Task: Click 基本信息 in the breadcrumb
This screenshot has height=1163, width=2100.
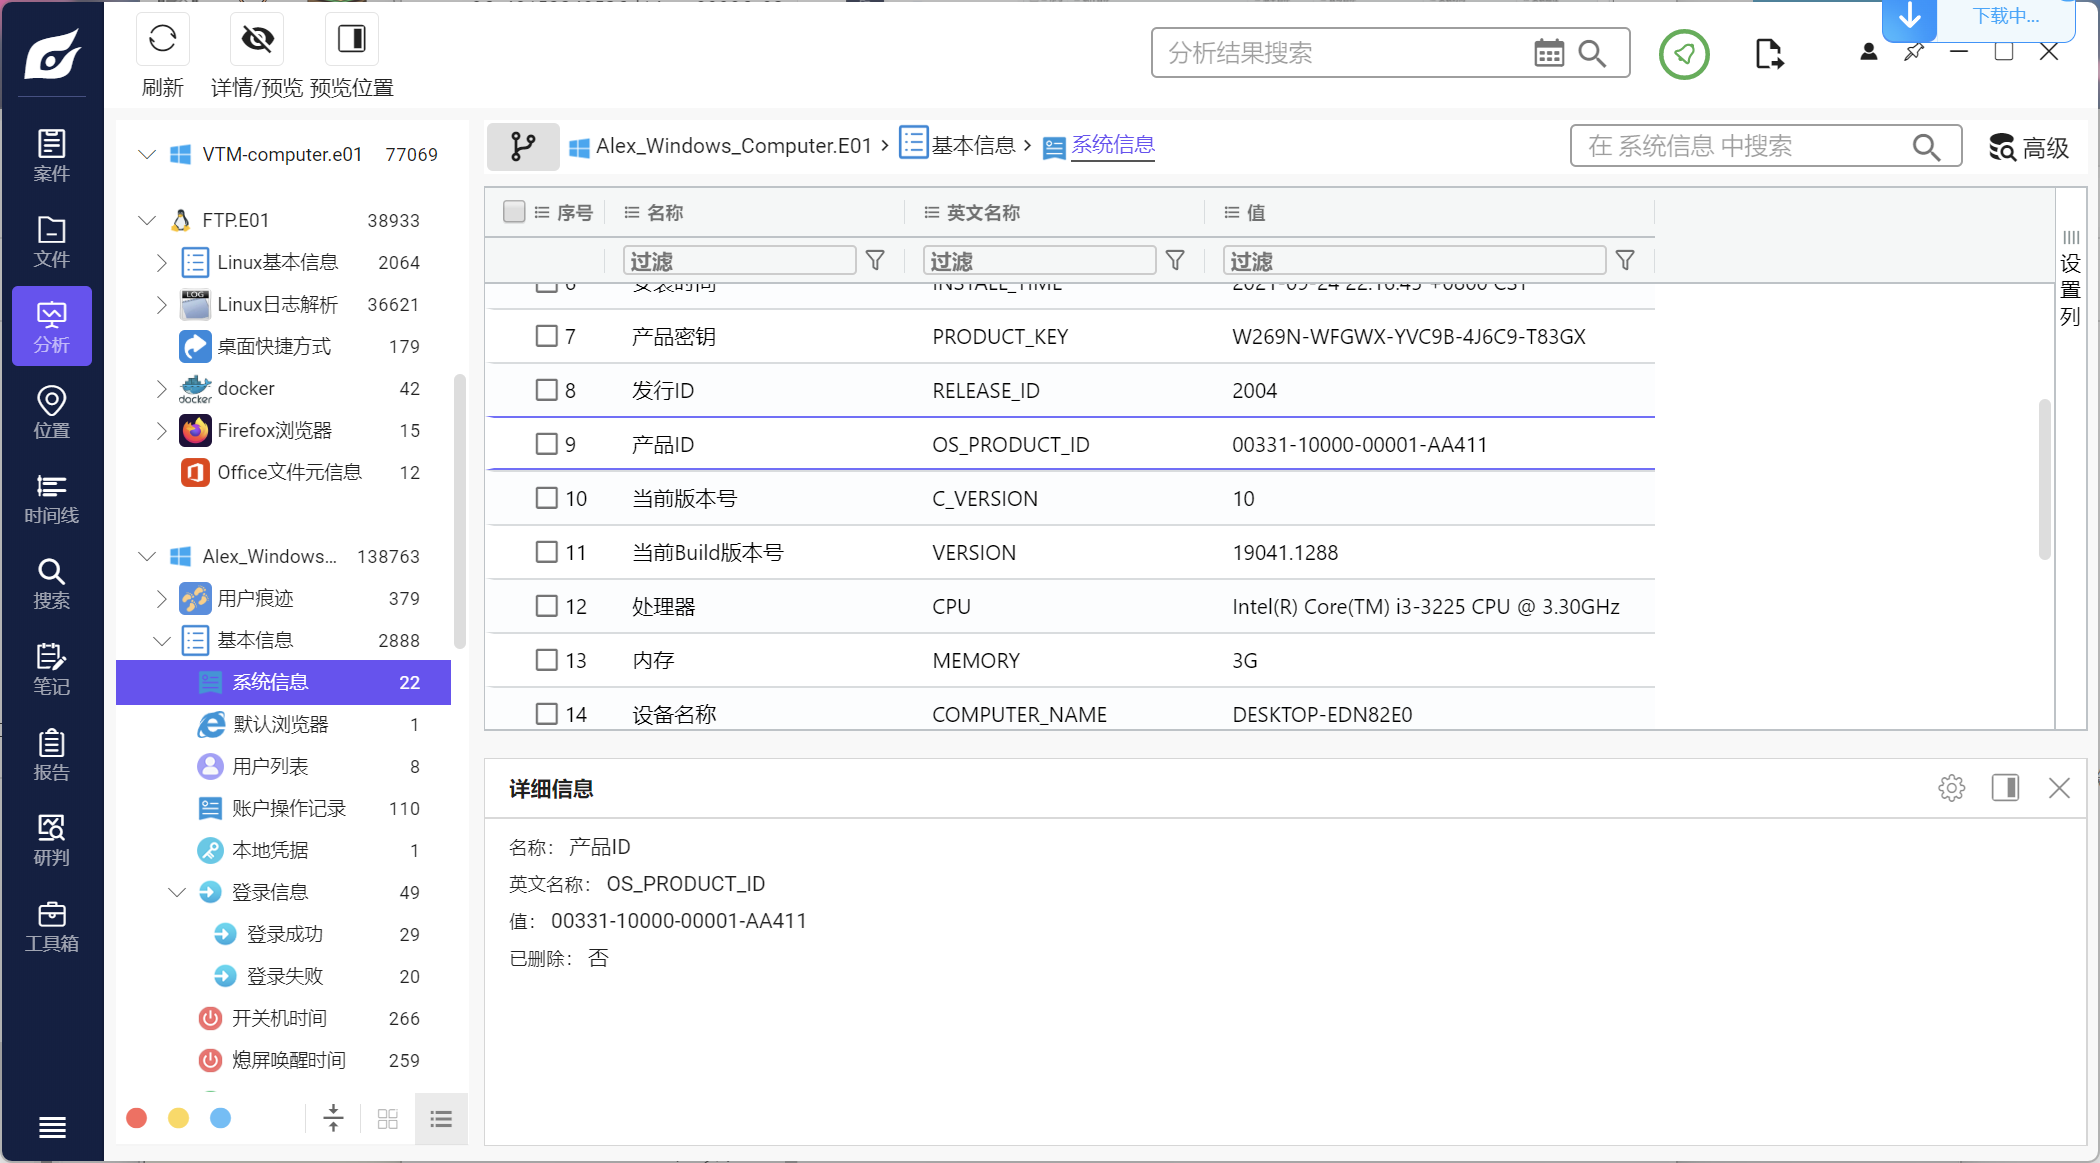Action: 973,146
